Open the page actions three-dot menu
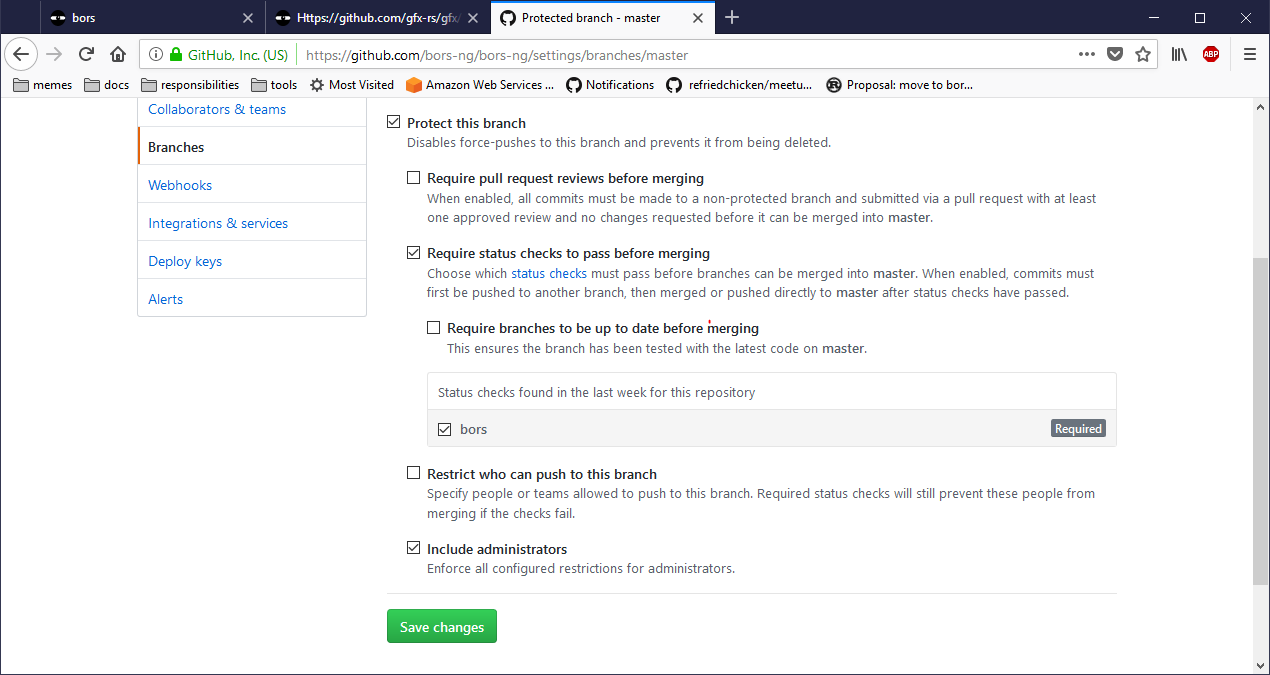1270x675 pixels. tap(1087, 55)
